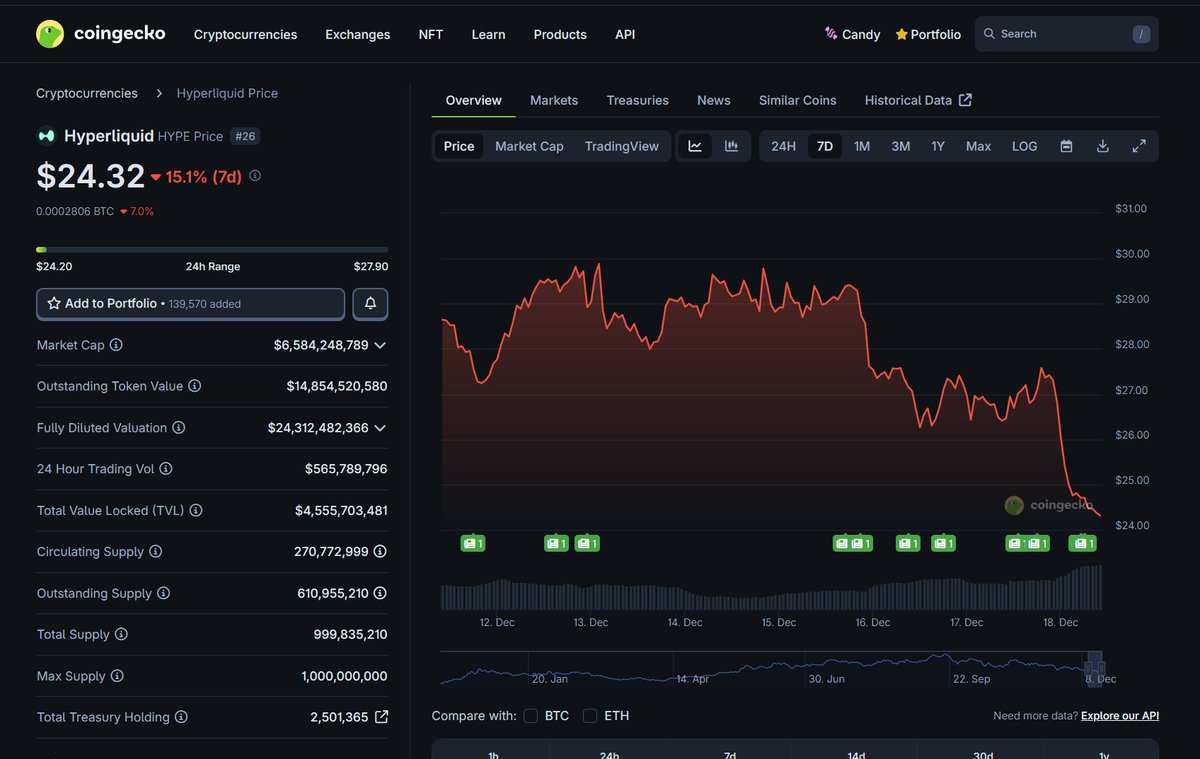Viewport: 1200px width, 759px height.
Task: Switch to Markets tab
Action: (554, 100)
